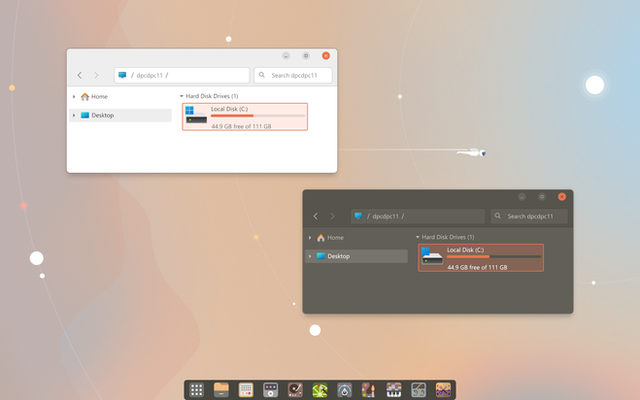Click the computer icon in dark window address bar
640x400 pixels.
pos(358,216)
